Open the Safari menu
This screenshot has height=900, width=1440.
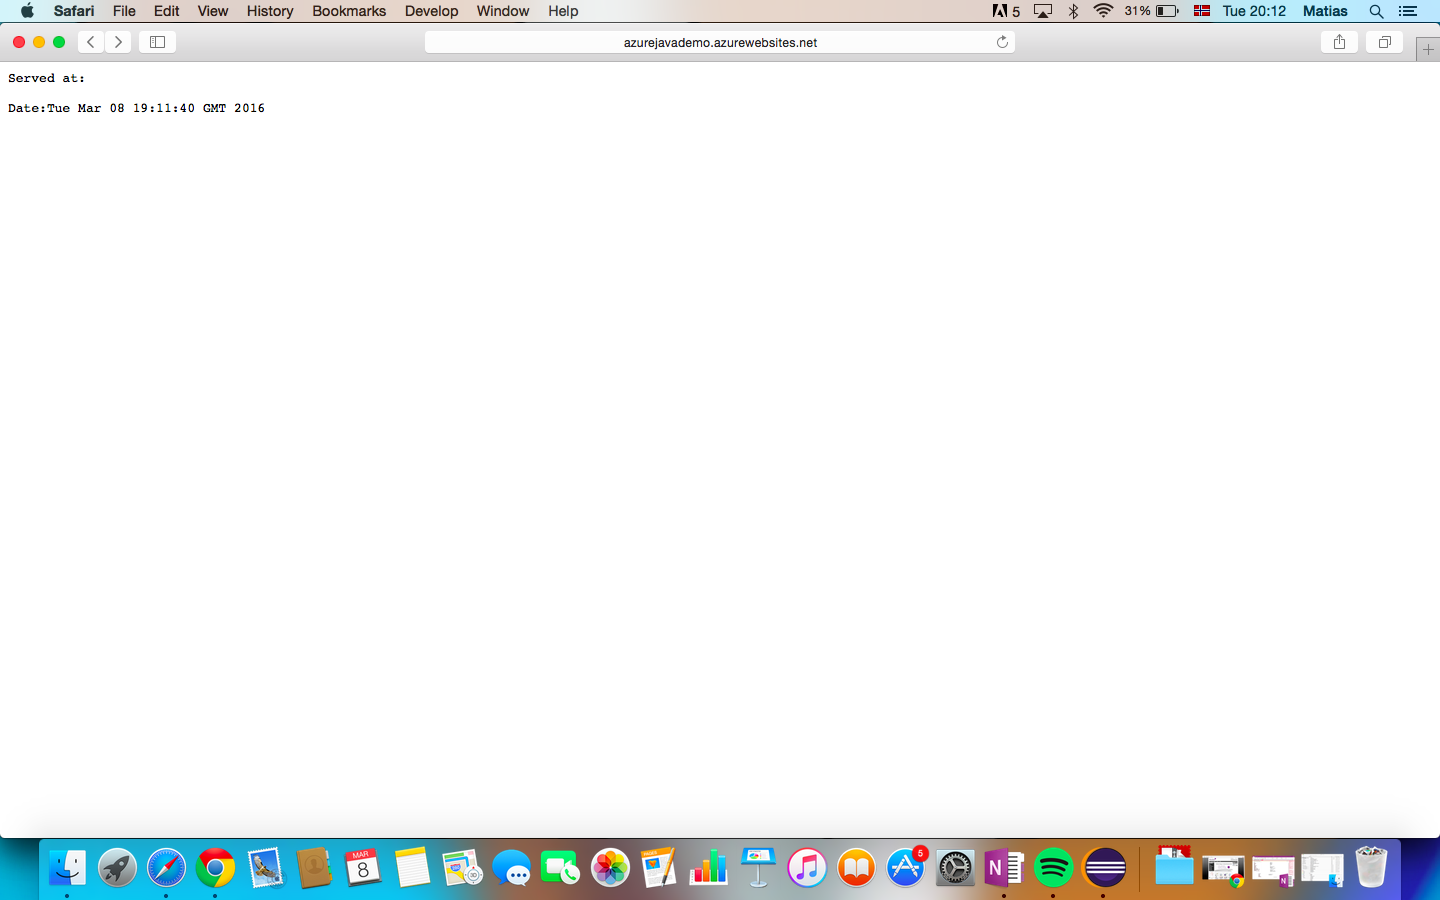(74, 11)
